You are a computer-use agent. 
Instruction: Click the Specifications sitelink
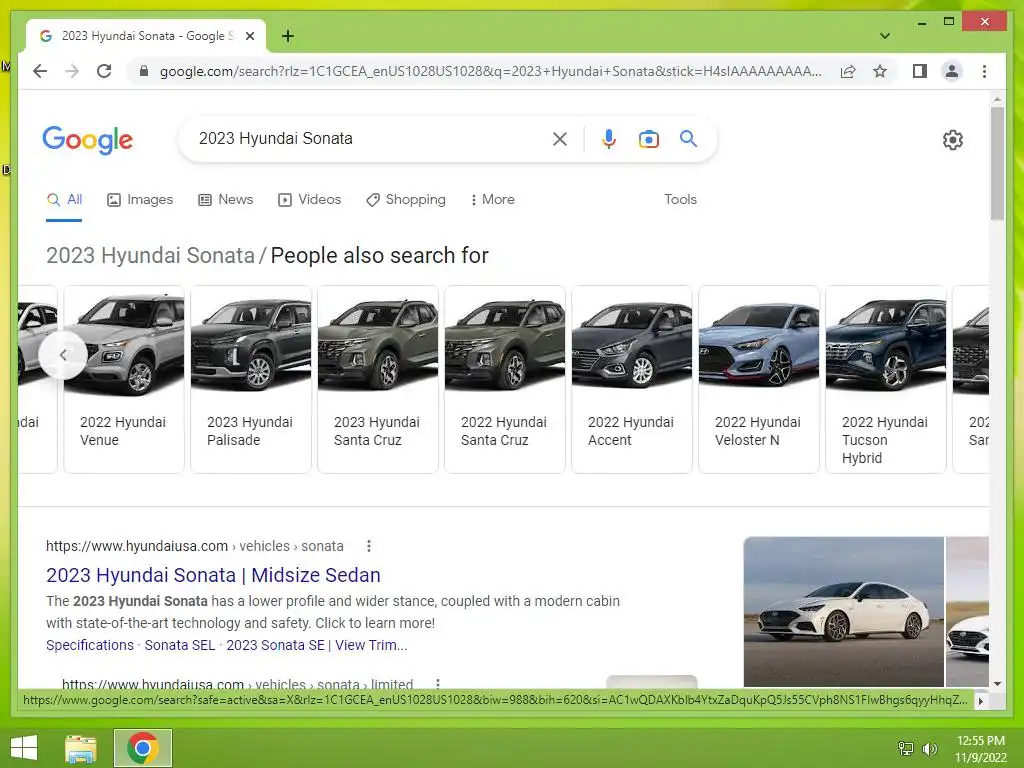[x=89, y=645]
